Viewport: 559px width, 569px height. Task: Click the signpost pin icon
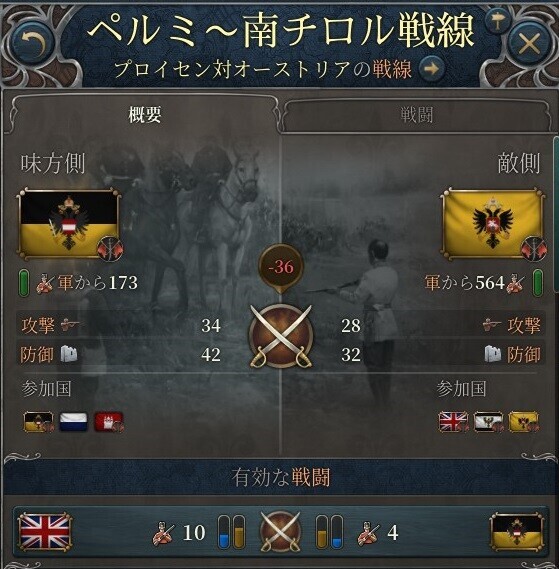point(498,22)
